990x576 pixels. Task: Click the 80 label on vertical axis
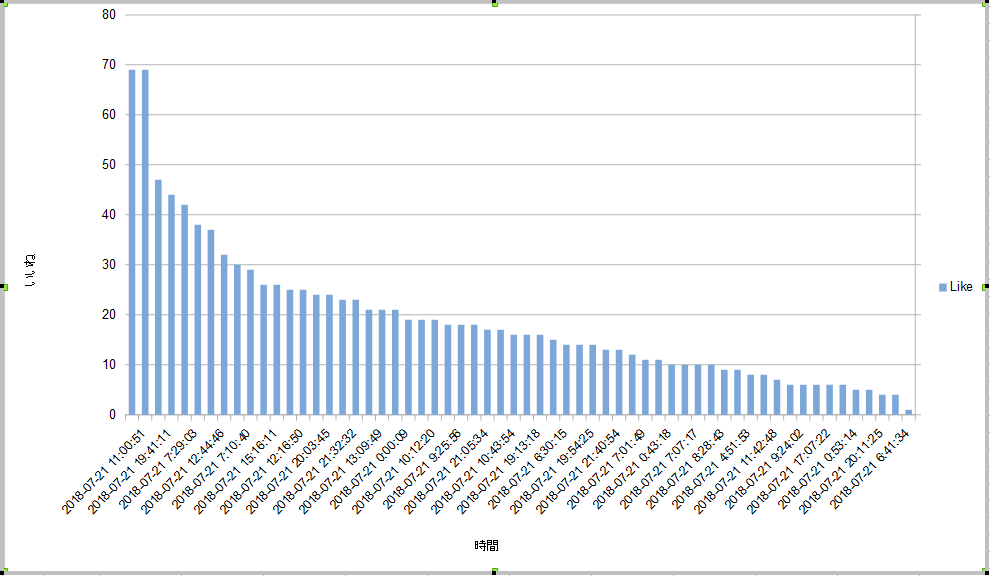coord(109,15)
